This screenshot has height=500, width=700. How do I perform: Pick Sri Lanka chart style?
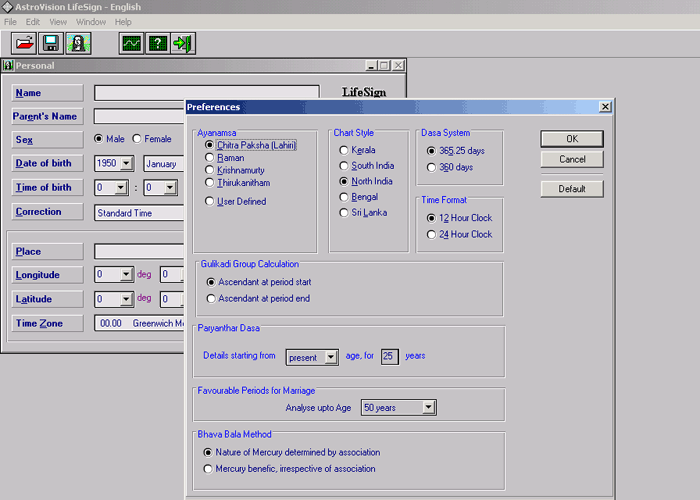click(363, 212)
